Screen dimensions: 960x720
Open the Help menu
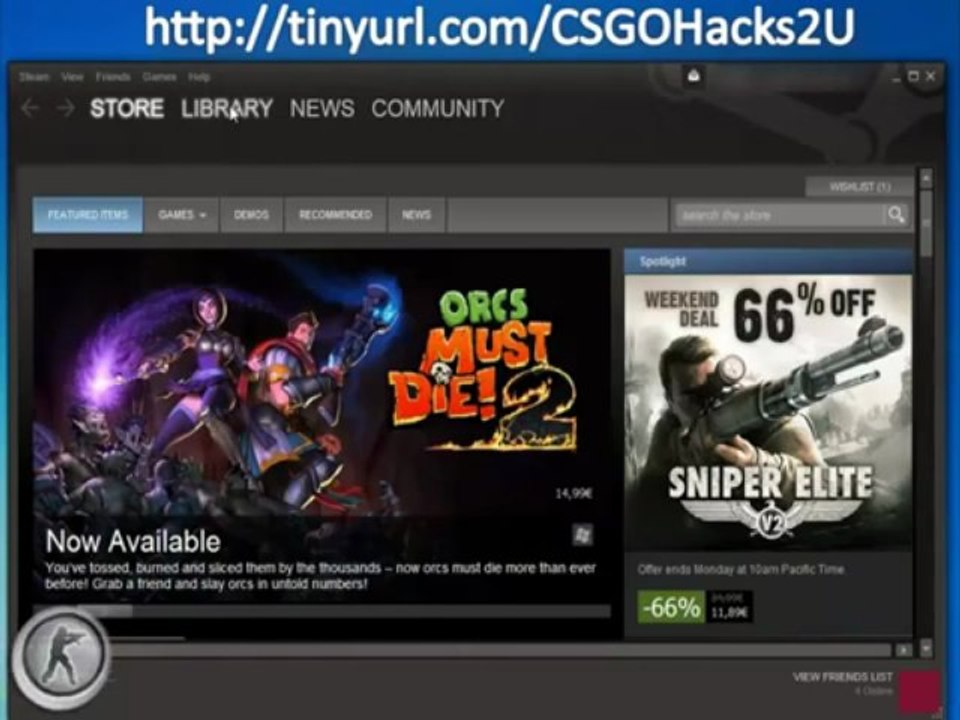pyautogui.click(x=199, y=77)
